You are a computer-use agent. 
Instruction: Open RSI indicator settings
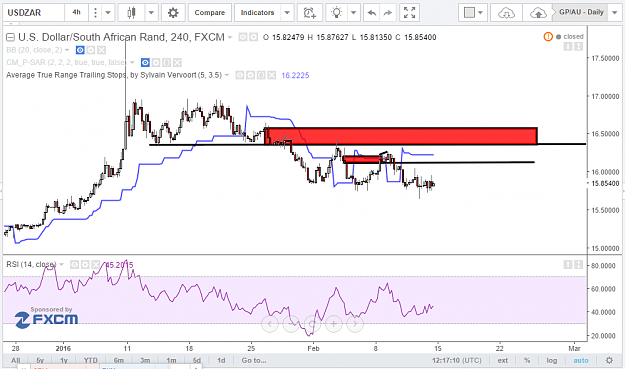(85, 265)
